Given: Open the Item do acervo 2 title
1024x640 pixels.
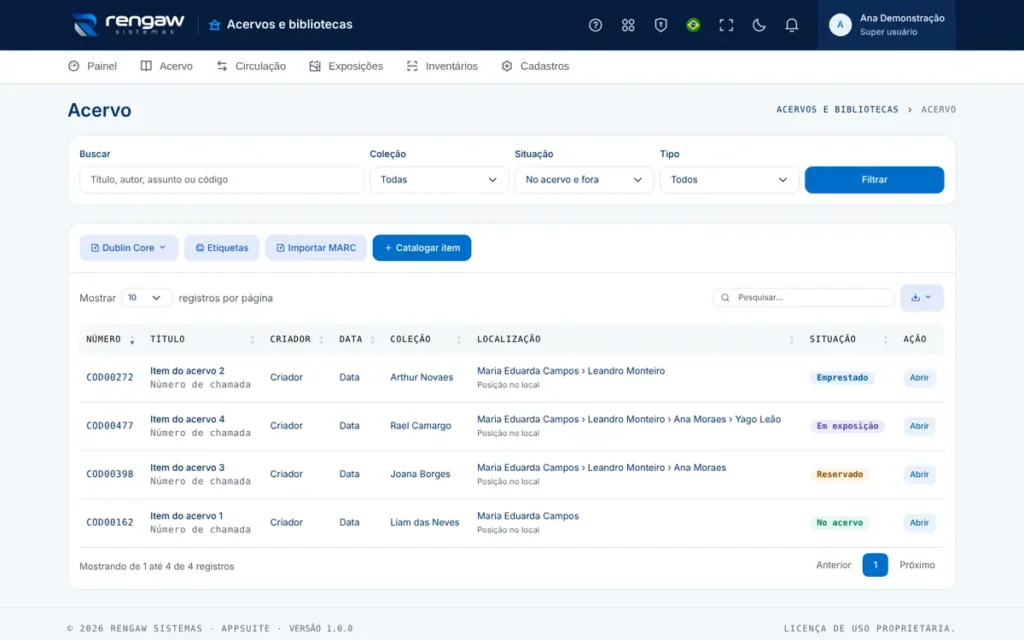Looking at the screenshot, I should (187, 371).
